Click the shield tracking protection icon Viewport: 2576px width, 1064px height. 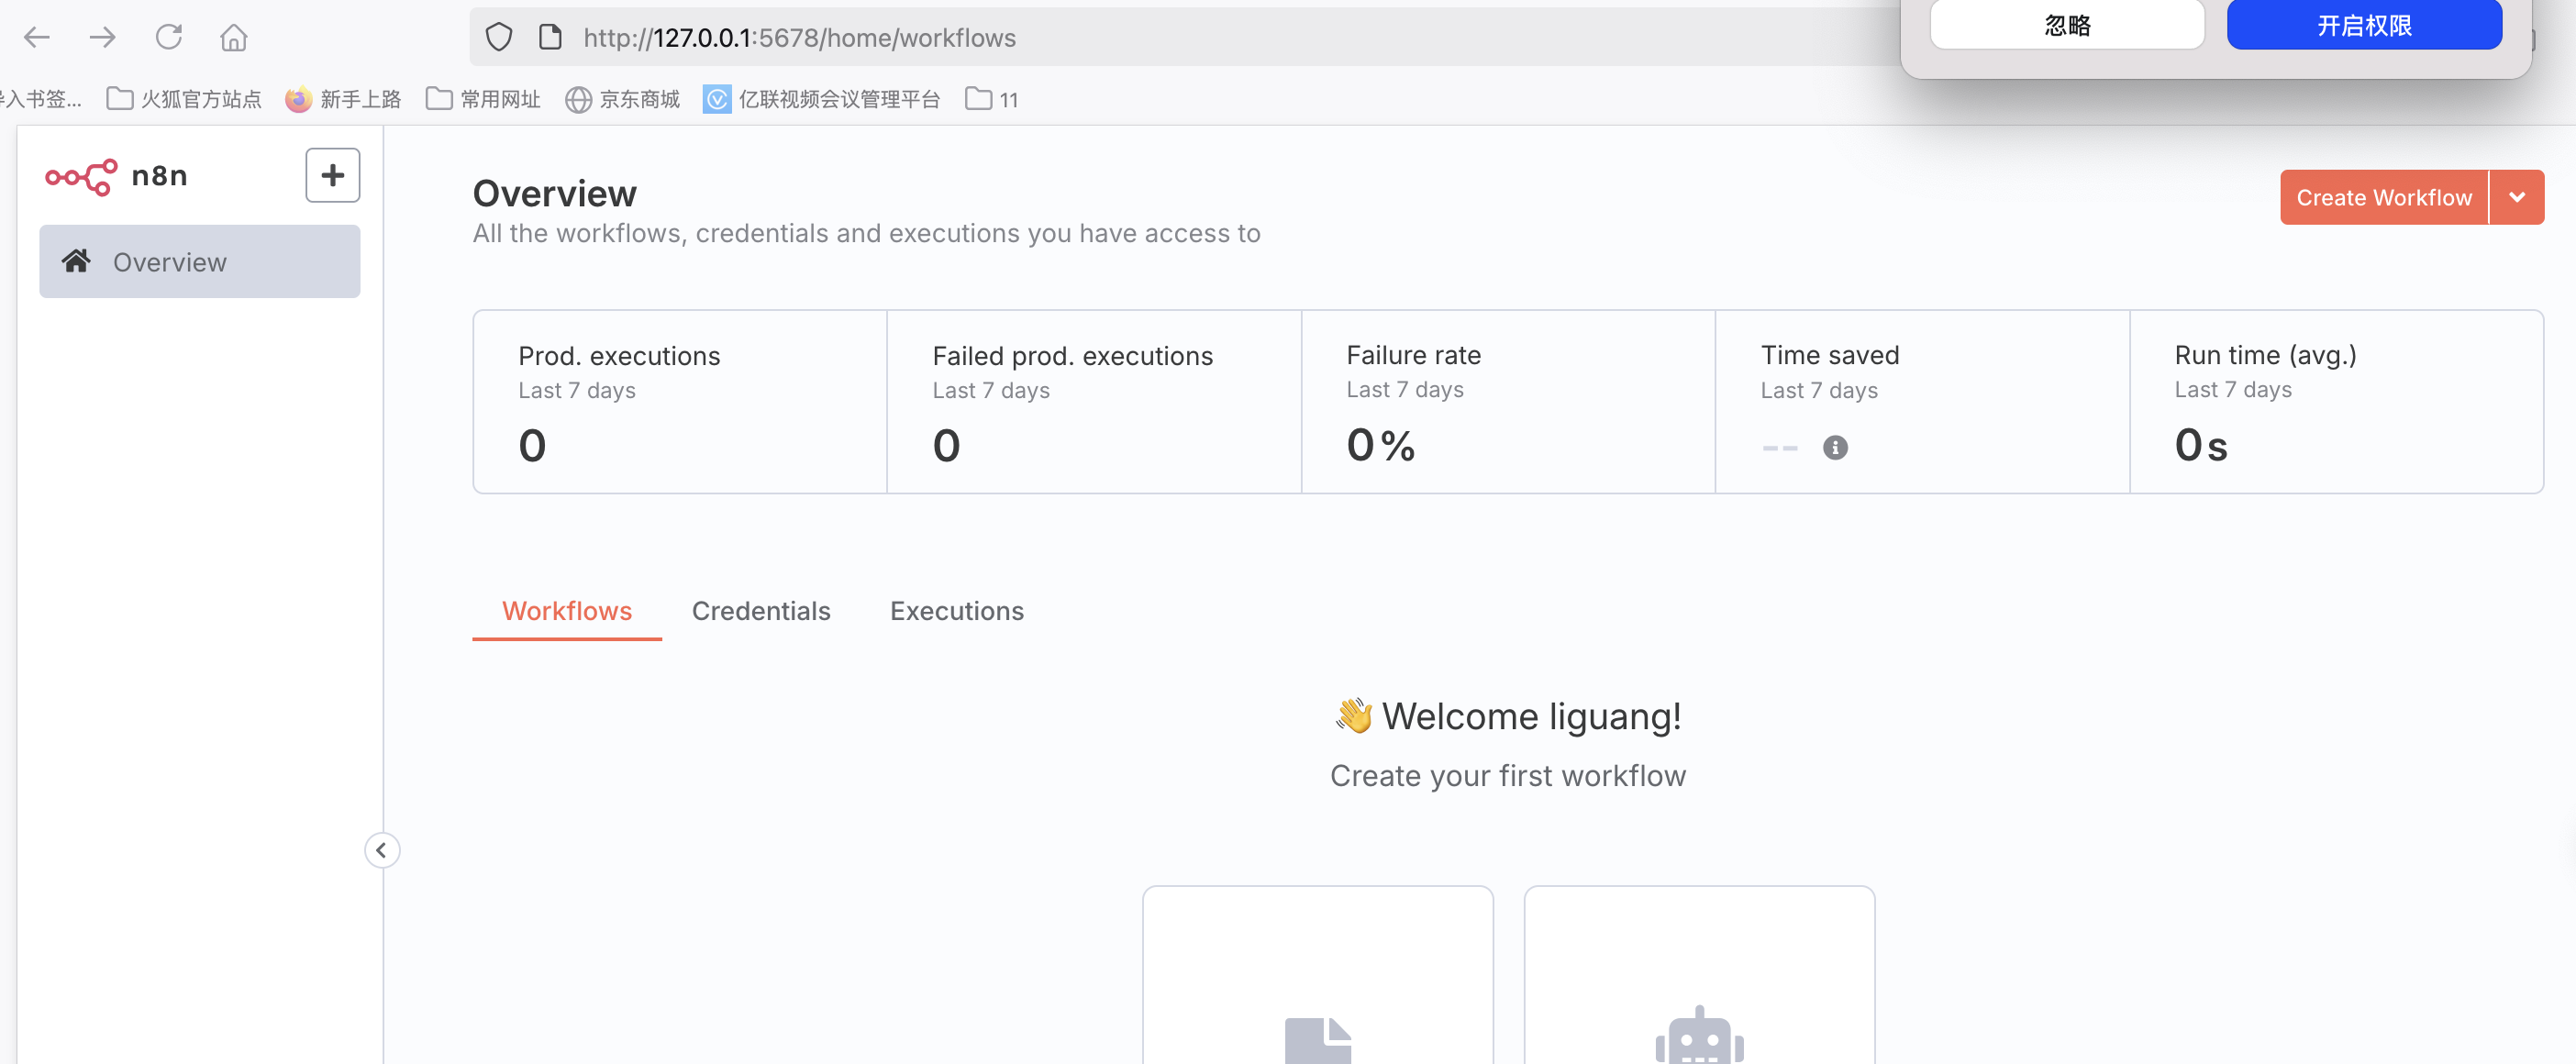tap(499, 38)
